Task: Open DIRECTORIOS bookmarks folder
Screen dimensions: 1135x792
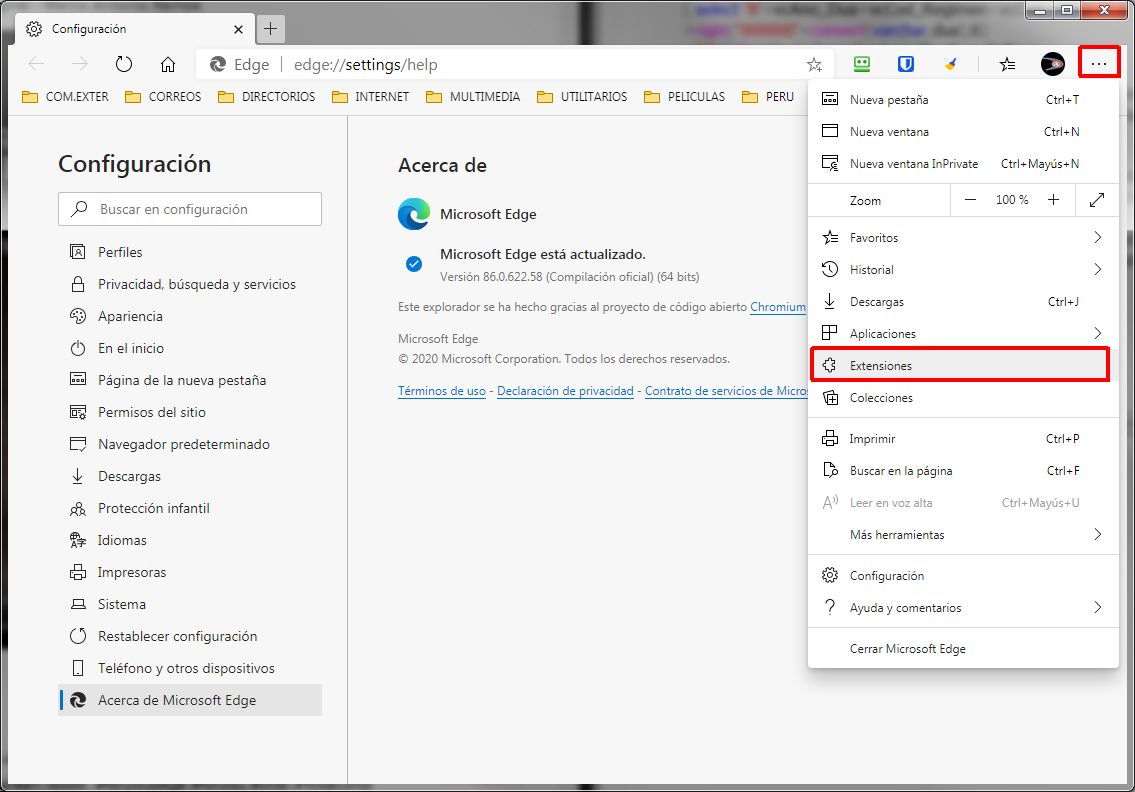Action: coord(266,96)
